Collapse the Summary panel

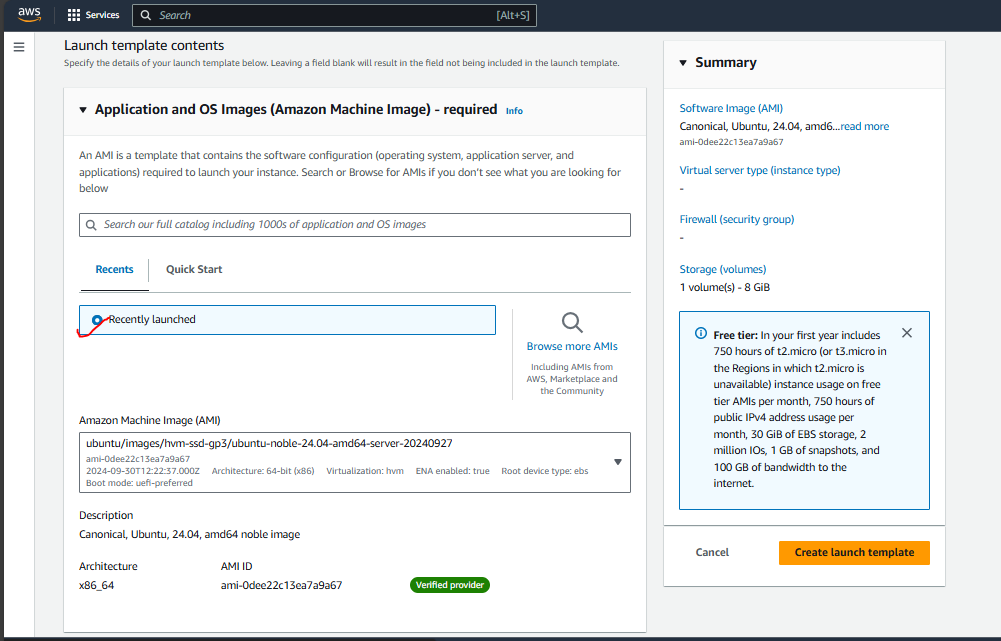coord(683,63)
